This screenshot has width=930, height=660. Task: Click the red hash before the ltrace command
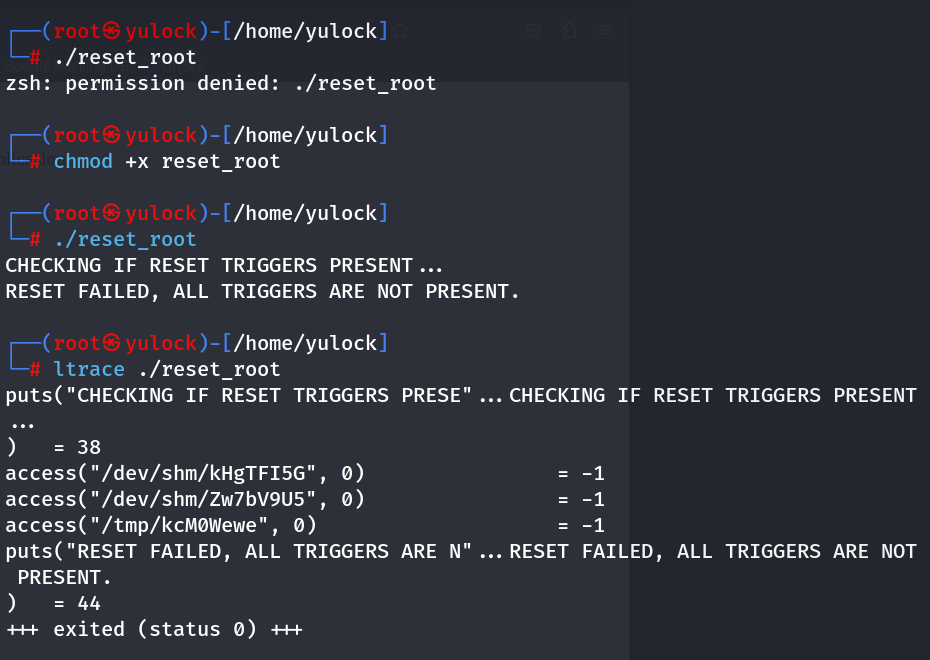(35, 369)
